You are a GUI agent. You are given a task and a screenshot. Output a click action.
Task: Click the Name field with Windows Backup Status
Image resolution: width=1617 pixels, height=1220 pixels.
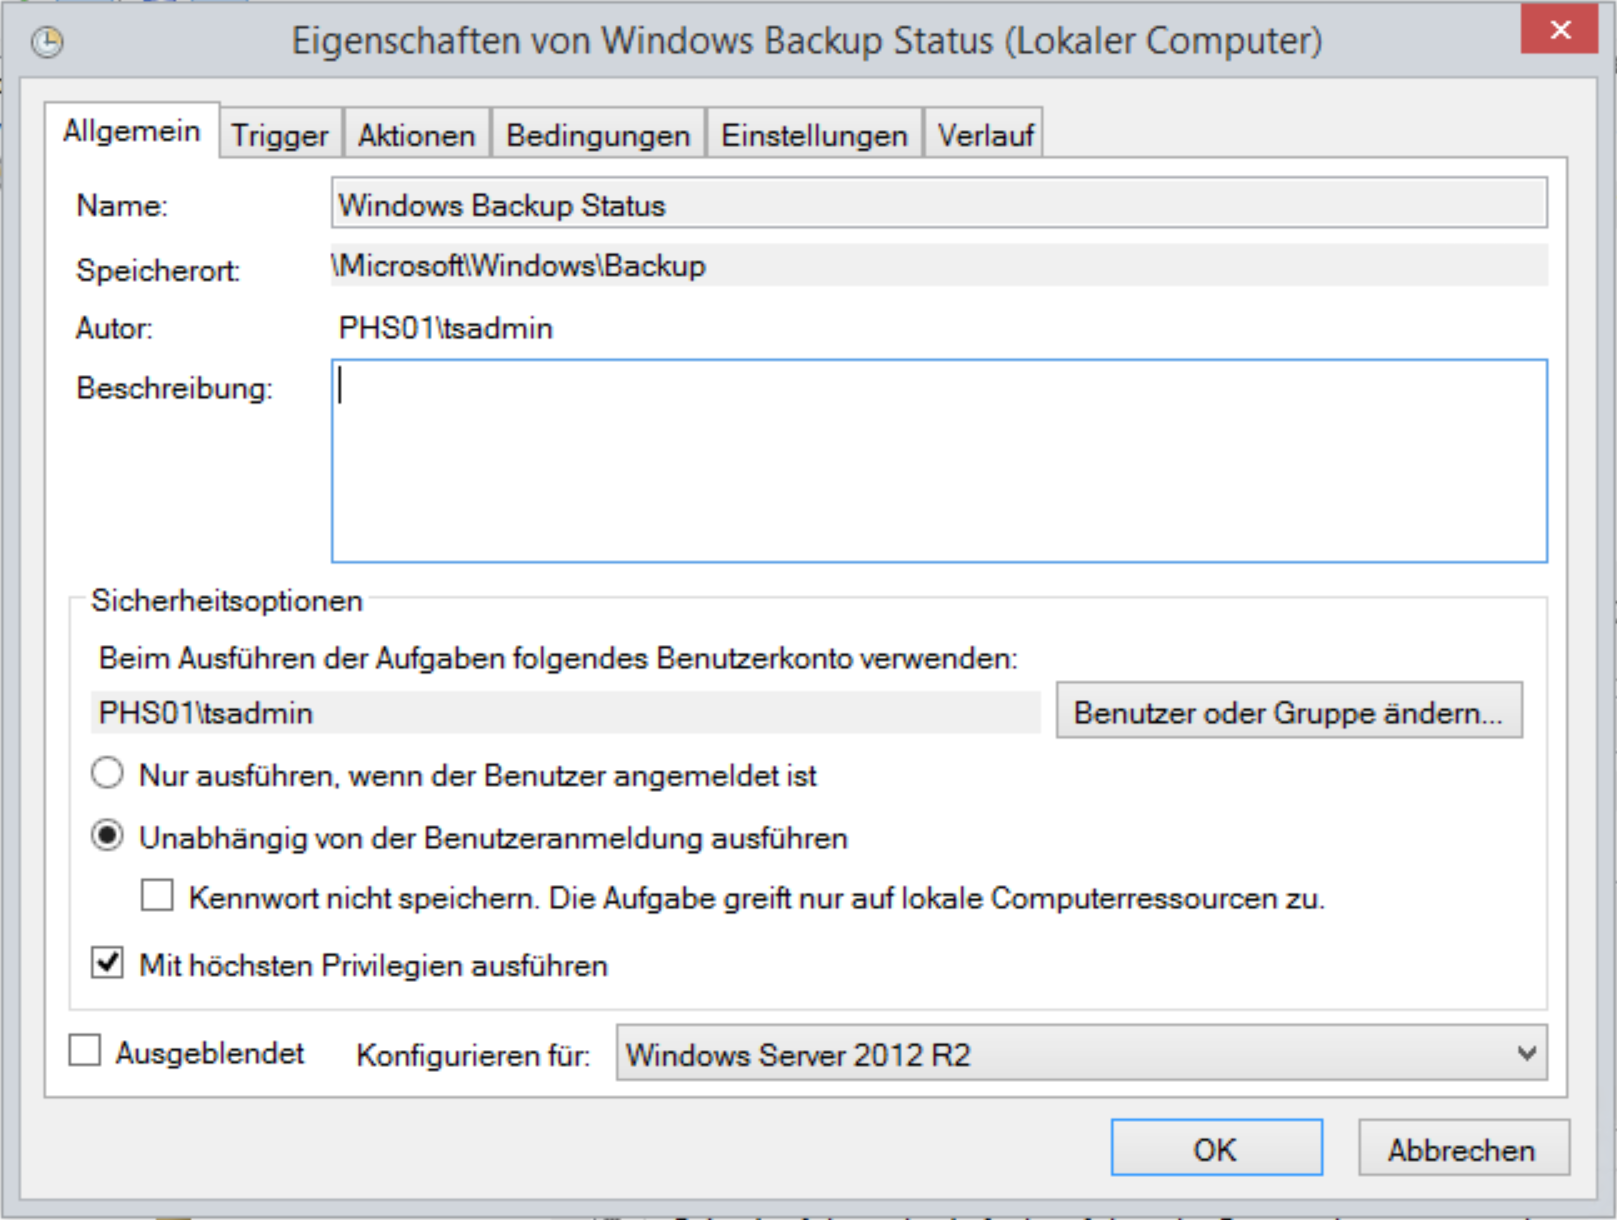coord(938,204)
